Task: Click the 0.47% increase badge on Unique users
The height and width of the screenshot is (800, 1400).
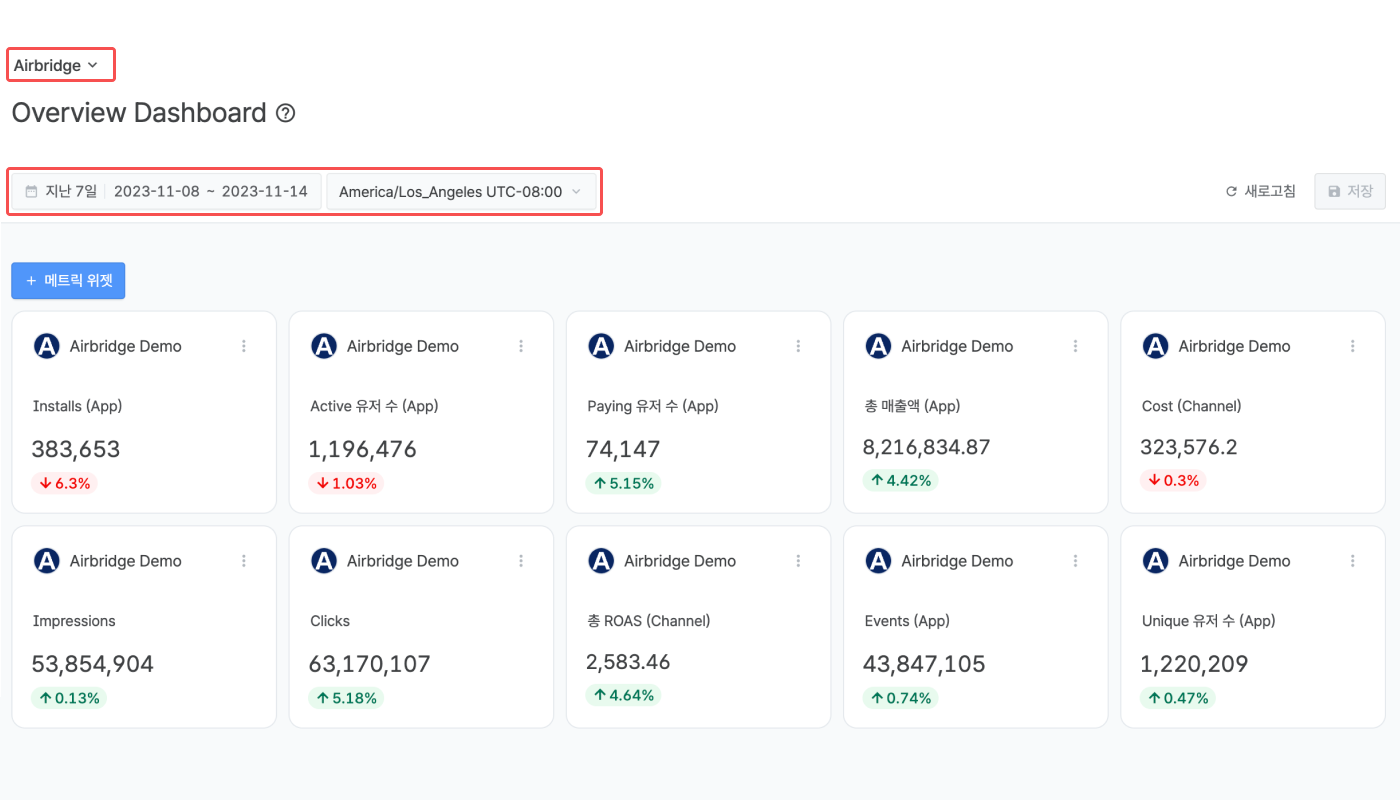Action: (x=1178, y=698)
